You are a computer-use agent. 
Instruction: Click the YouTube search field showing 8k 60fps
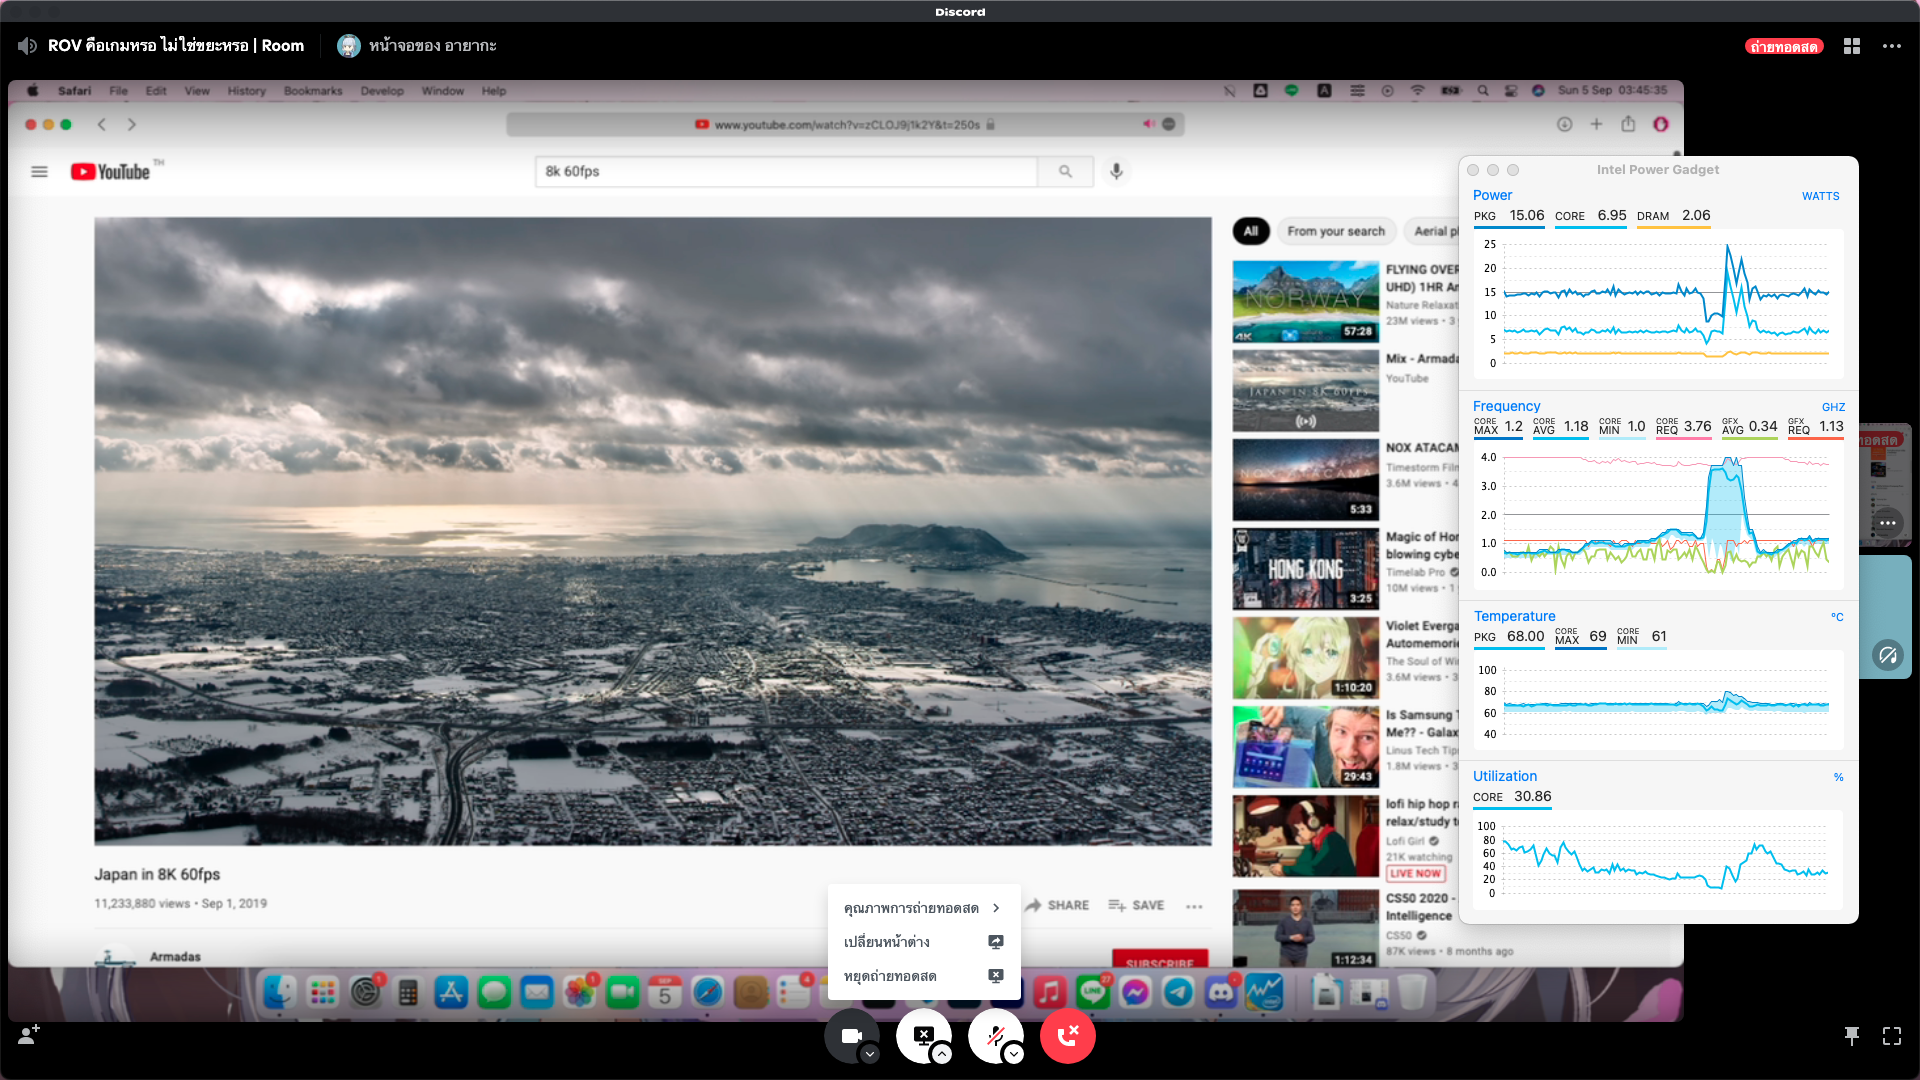pyautogui.click(x=786, y=172)
